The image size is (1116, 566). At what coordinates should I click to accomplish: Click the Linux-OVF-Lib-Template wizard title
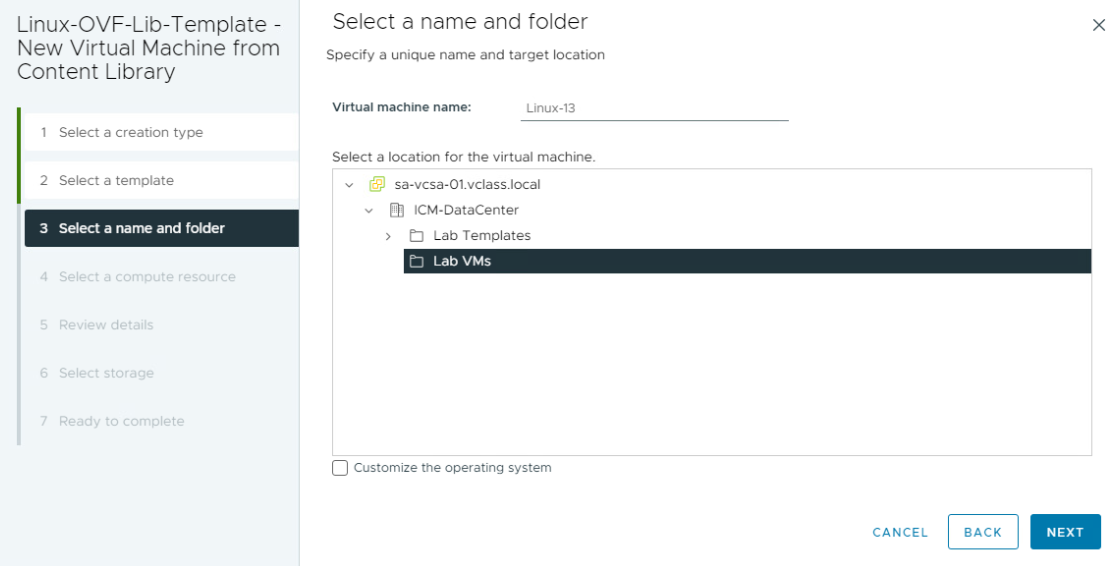pyautogui.click(x=149, y=48)
